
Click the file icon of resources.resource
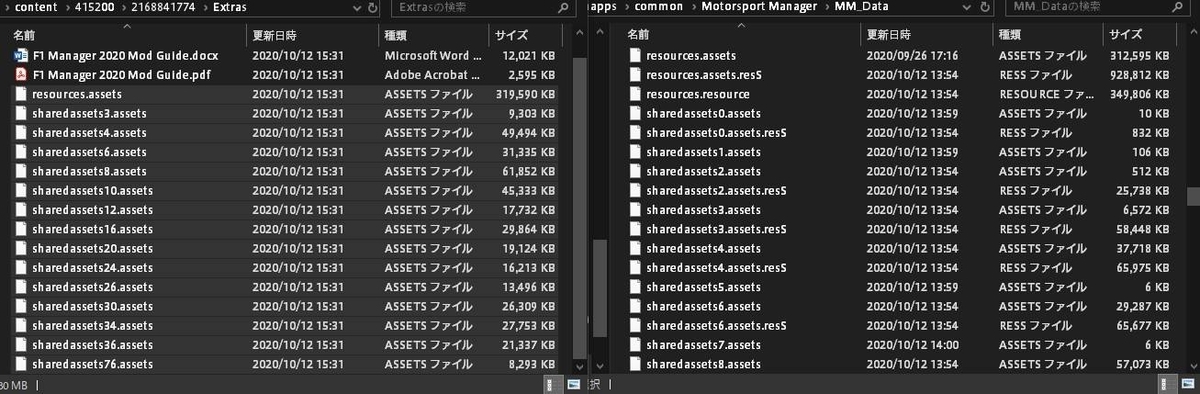[634, 94]
